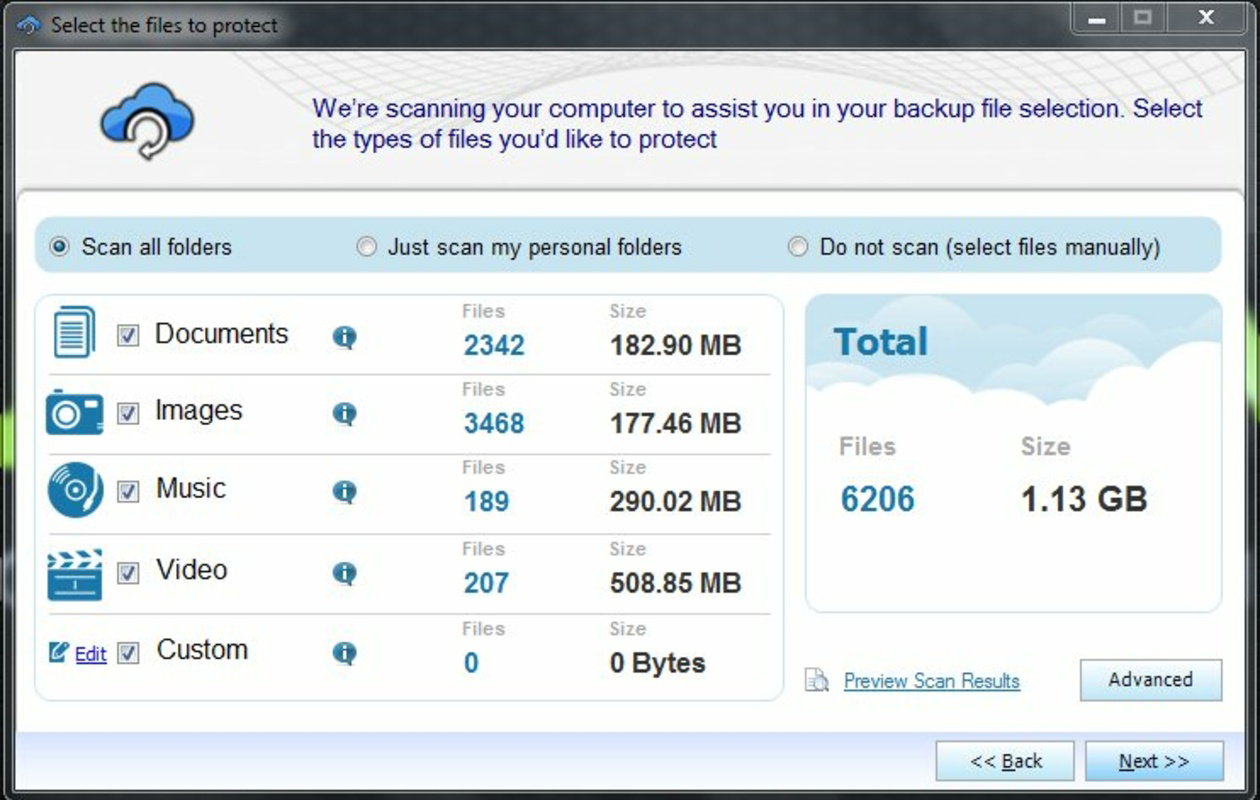Click the Video size 508.85 MB
The height and width of the screenshot is (800, 1260).
[676, 582]
